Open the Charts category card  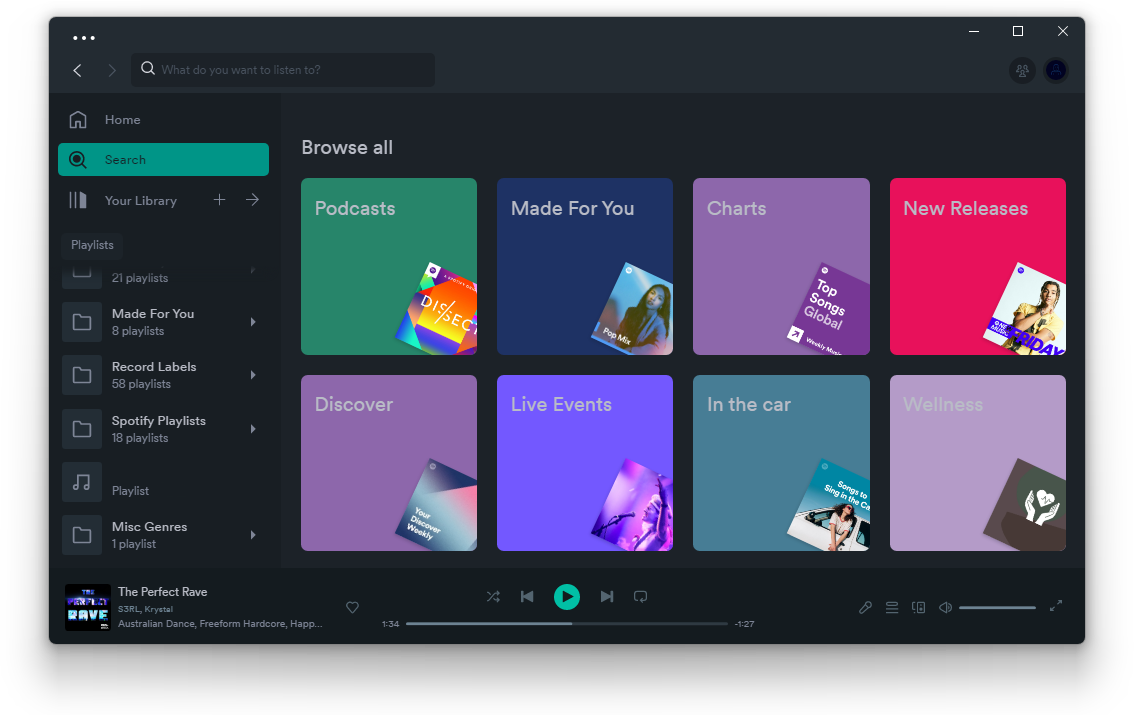(x=781, y=267)
